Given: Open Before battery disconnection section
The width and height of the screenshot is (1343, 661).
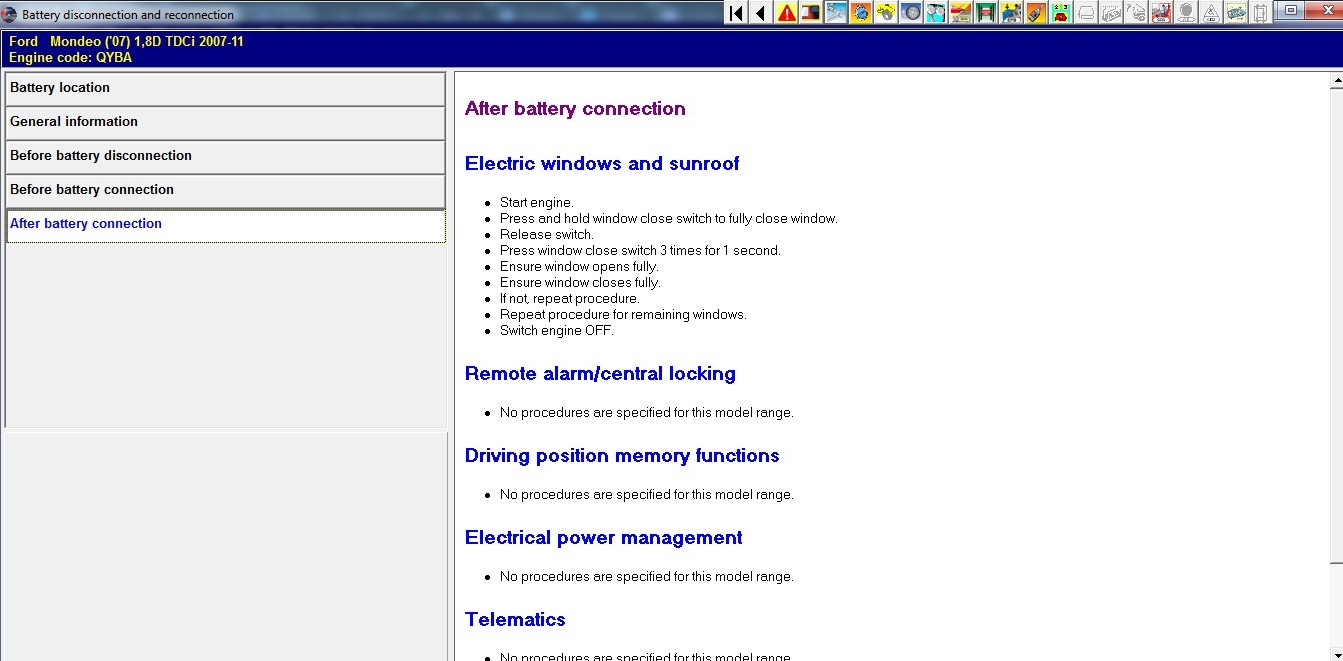Looking at the screenshot, I should click(x=225, y=156).
